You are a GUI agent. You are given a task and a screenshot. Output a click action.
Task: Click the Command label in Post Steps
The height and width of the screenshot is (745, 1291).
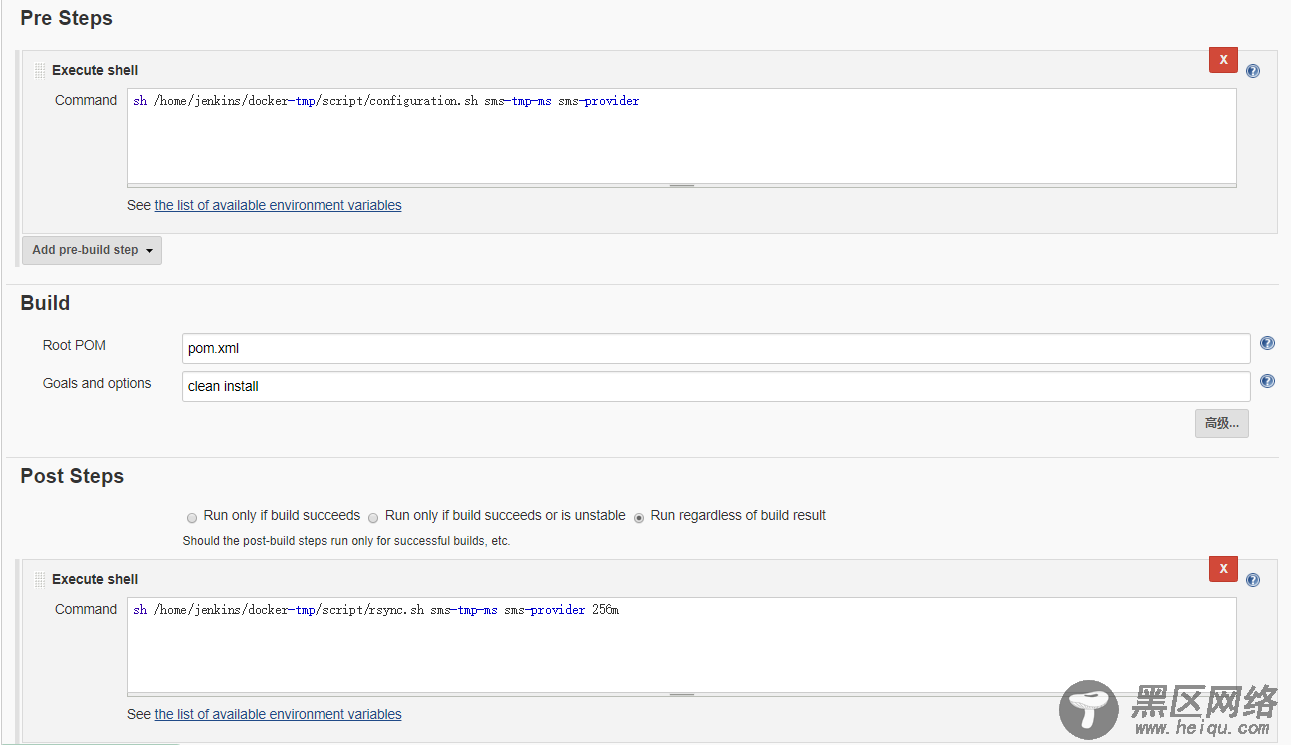(86, 609)
